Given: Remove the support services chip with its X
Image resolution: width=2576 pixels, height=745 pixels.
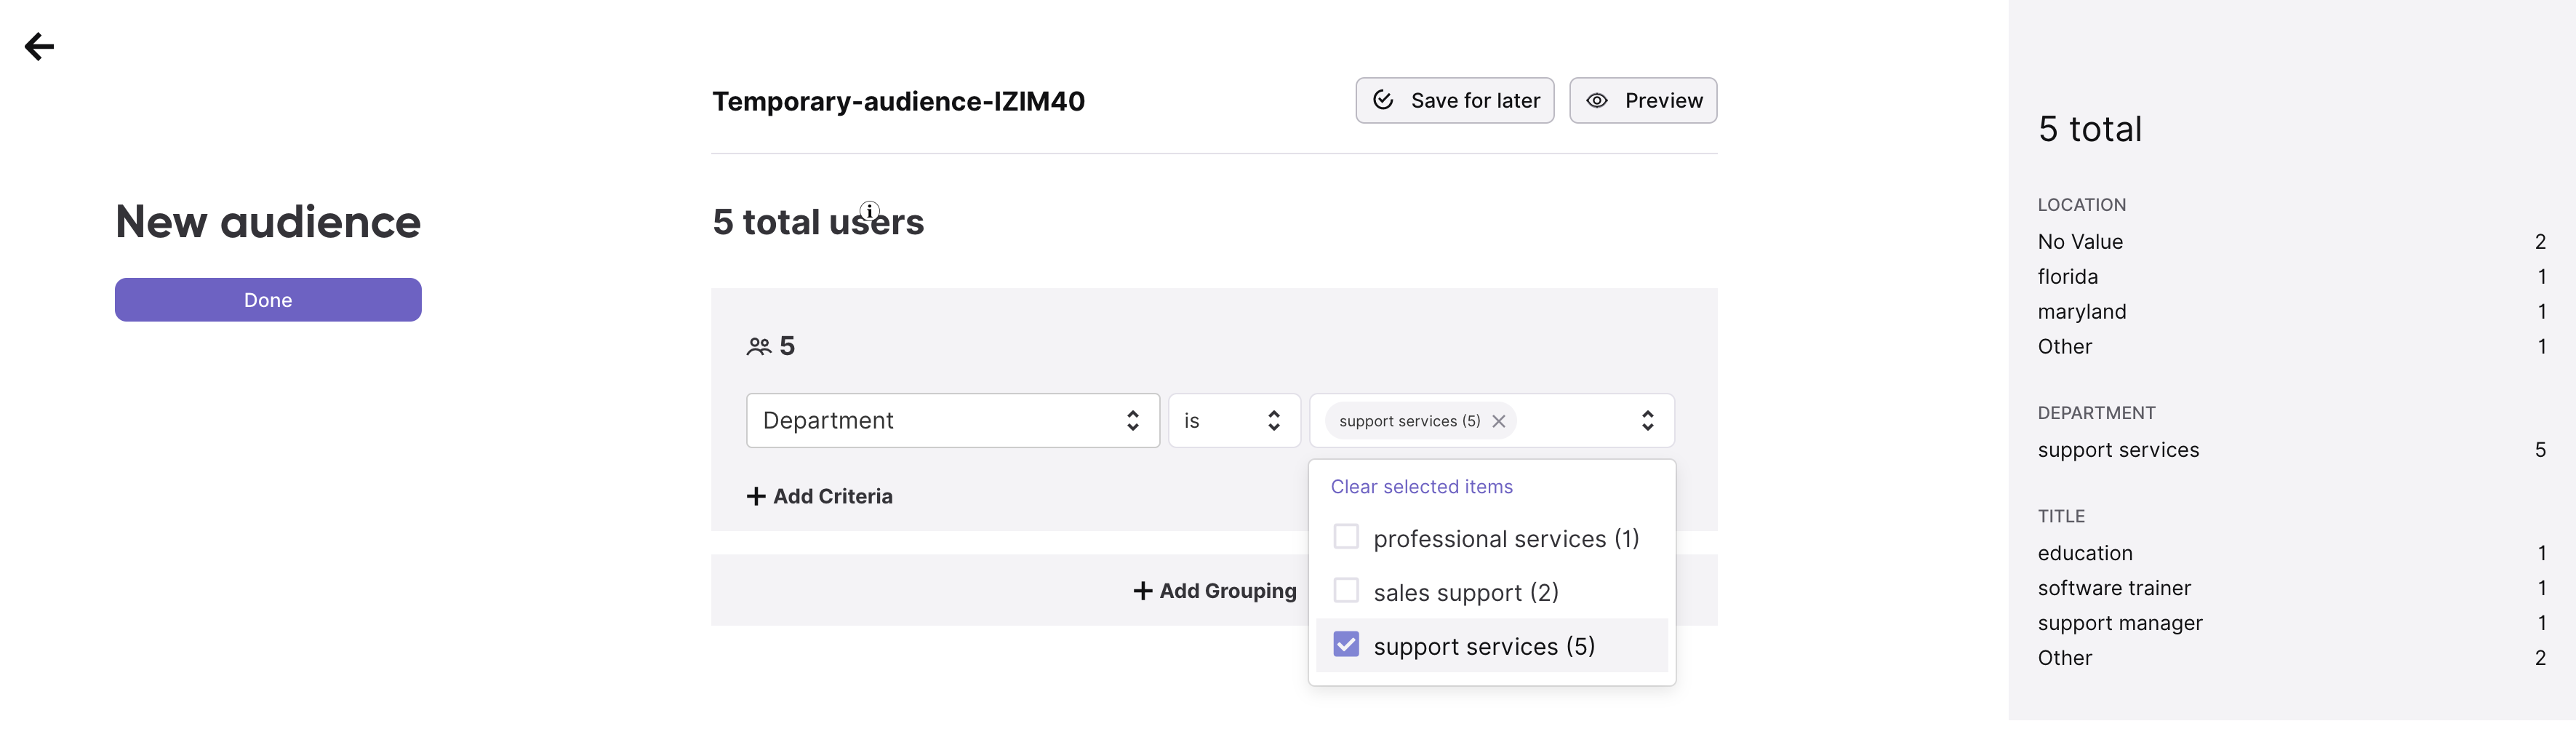Looking at the screenshot, I should pos(1498,421).
